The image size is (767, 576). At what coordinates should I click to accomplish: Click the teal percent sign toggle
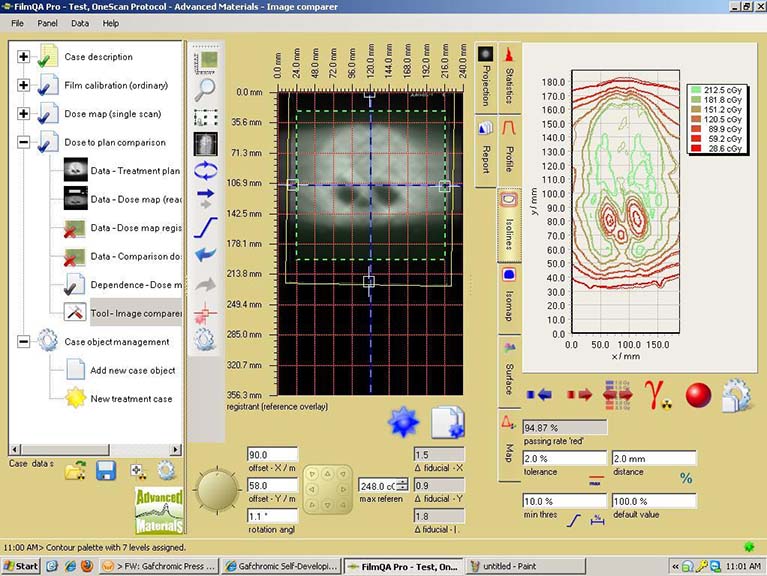[x=686, y=478]
